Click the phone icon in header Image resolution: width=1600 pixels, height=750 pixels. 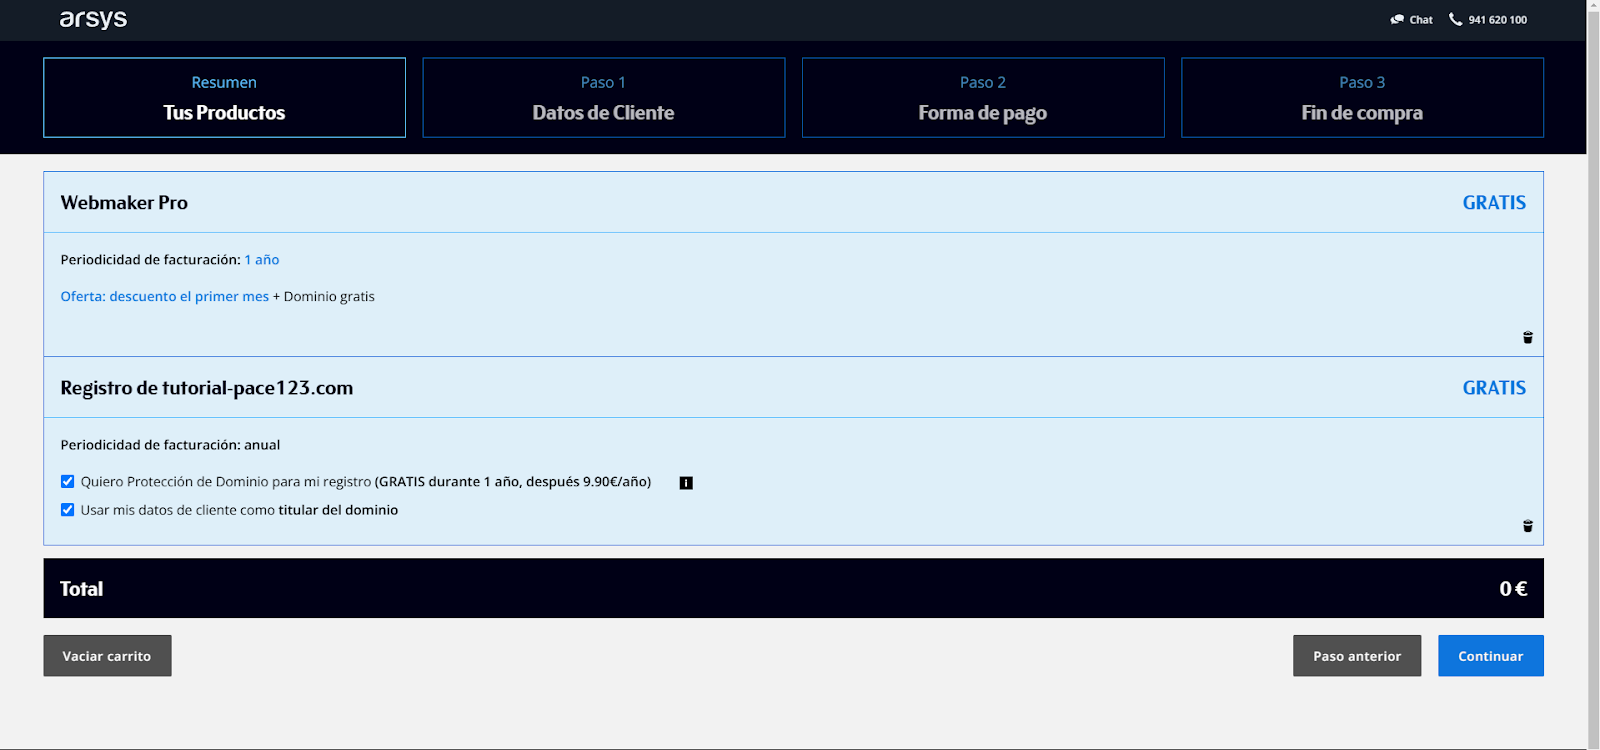[1455, 19]
